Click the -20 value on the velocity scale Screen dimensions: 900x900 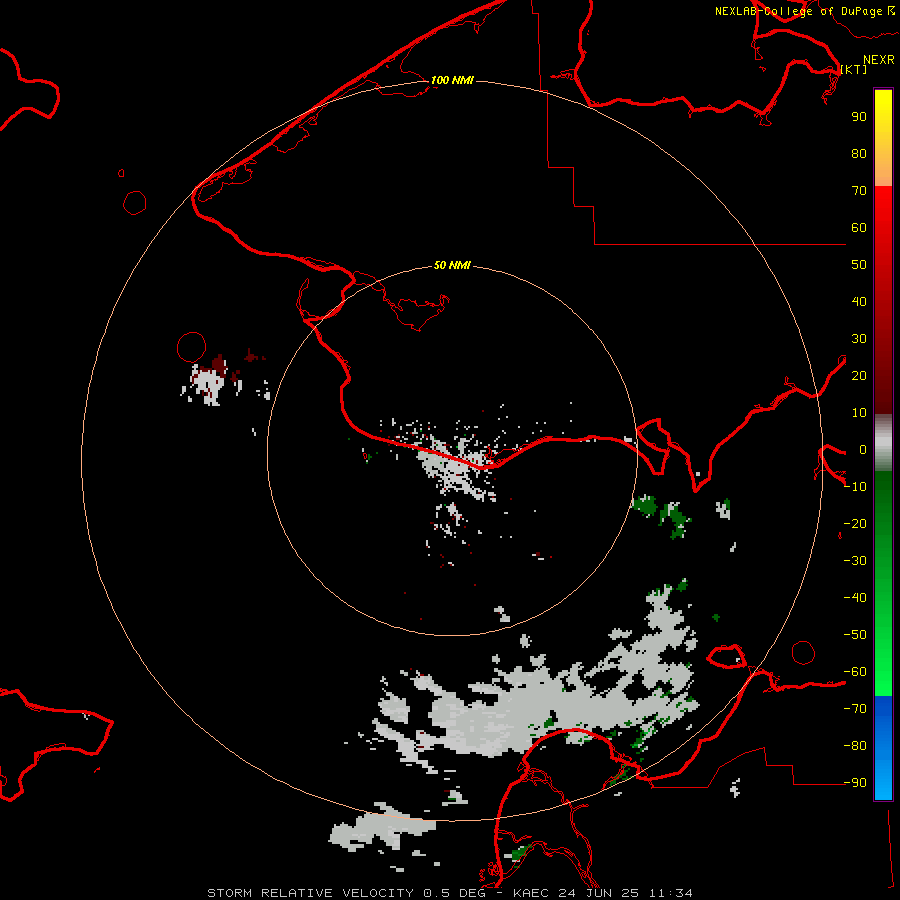click(855, 524)
